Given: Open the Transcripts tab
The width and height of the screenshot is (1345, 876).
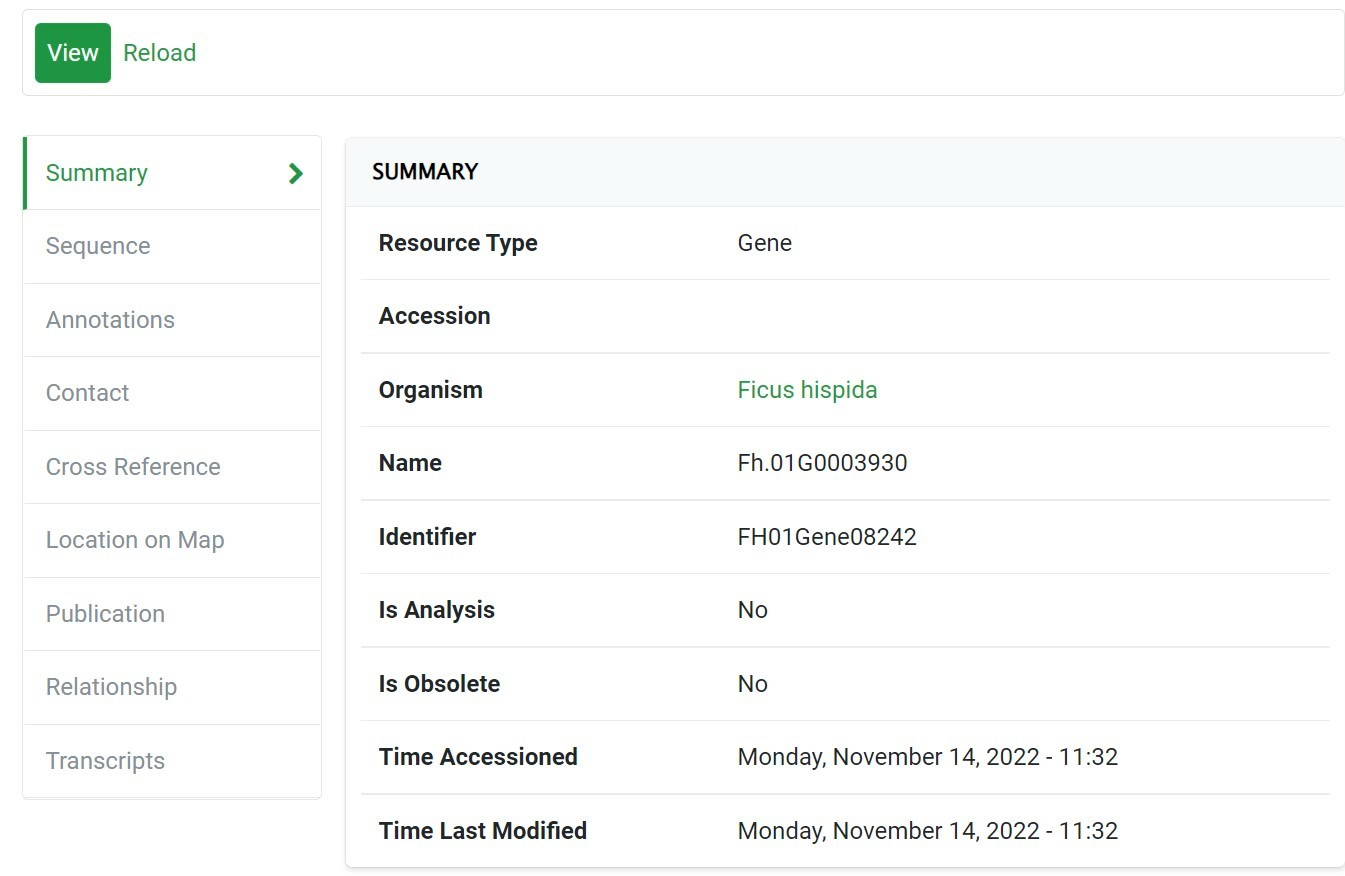Looking at the screenshot, I should tap(105, 761).
